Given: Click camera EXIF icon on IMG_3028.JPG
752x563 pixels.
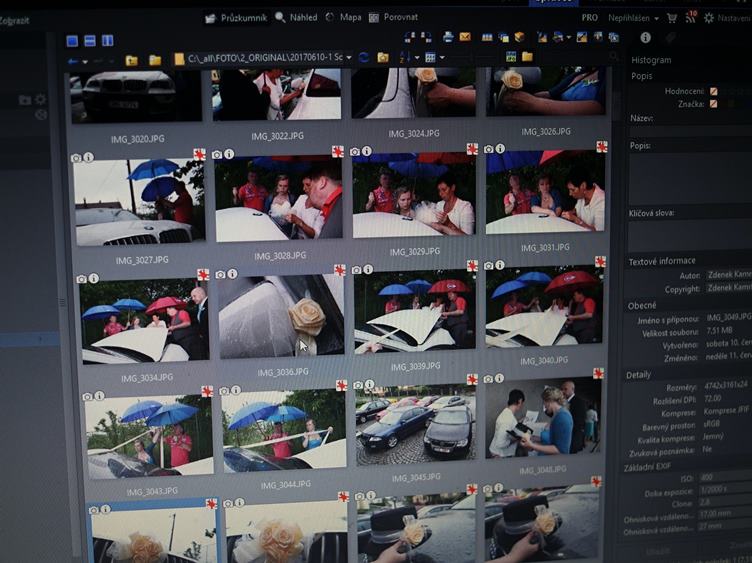Looking at the screenshot, I should click(x=217, y=154).
